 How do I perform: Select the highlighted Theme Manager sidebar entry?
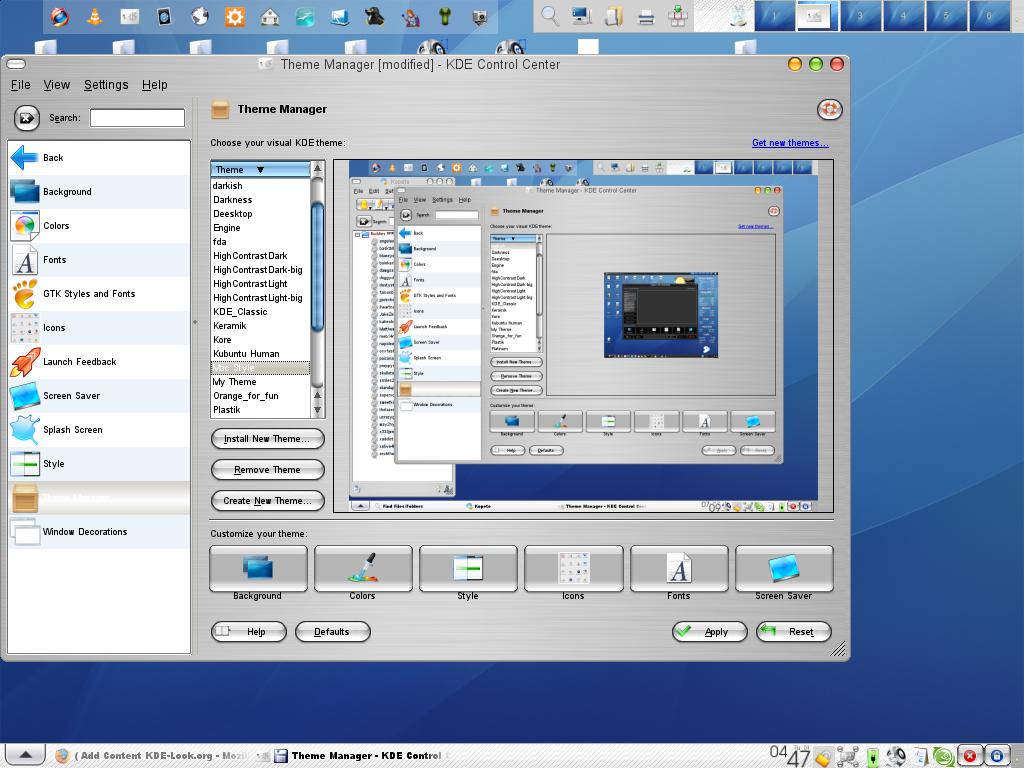click(x=99, y=498)
